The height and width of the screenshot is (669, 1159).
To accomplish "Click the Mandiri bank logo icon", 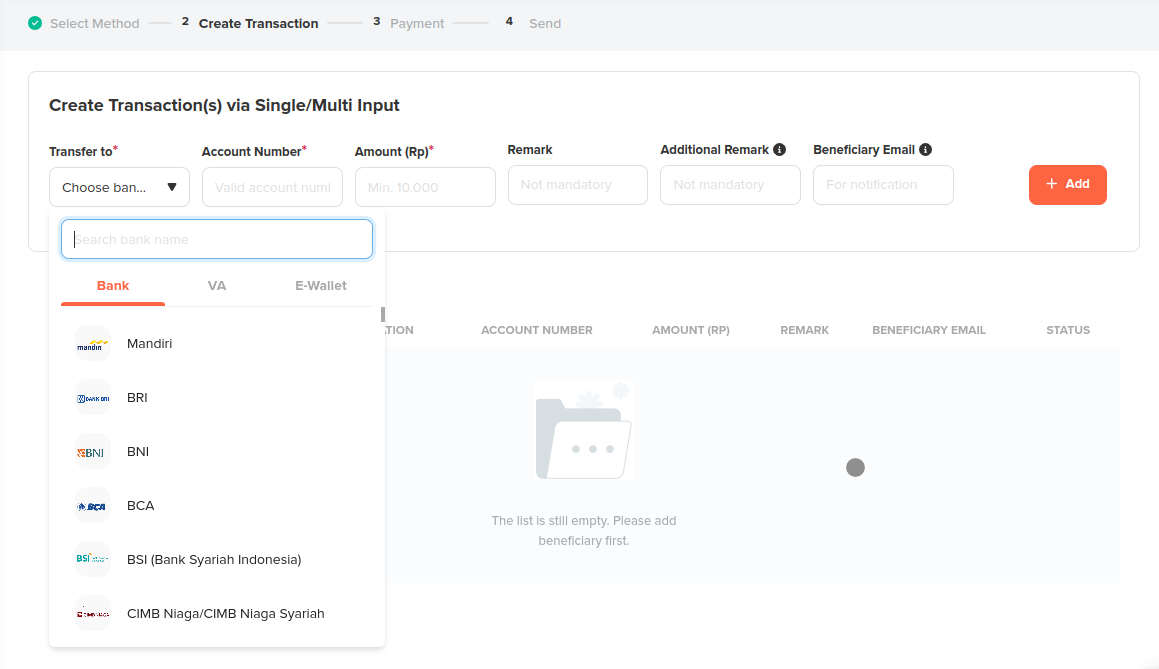I will pos(92,344).
